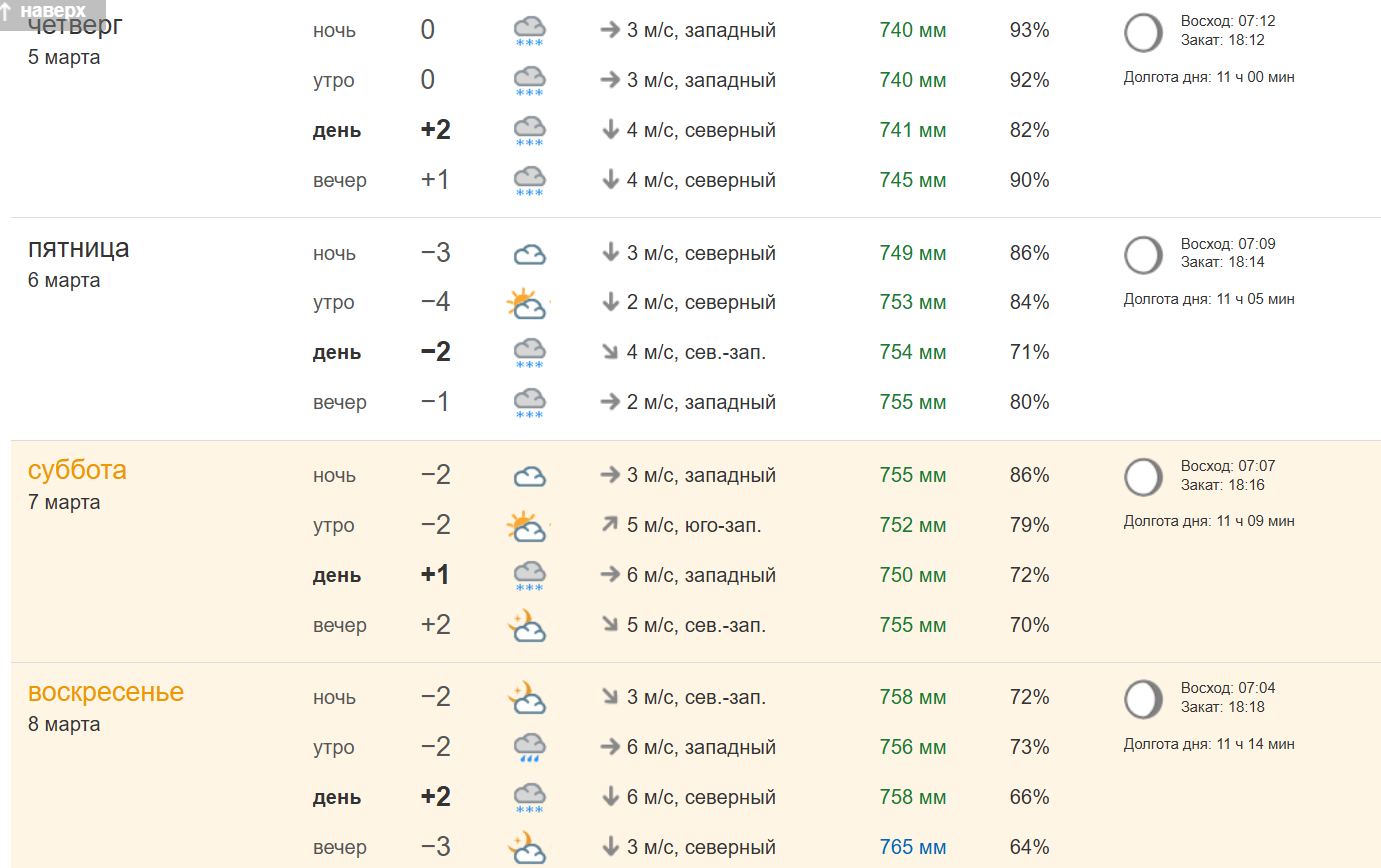Click the 765 мм pressure value

(912, 847)
